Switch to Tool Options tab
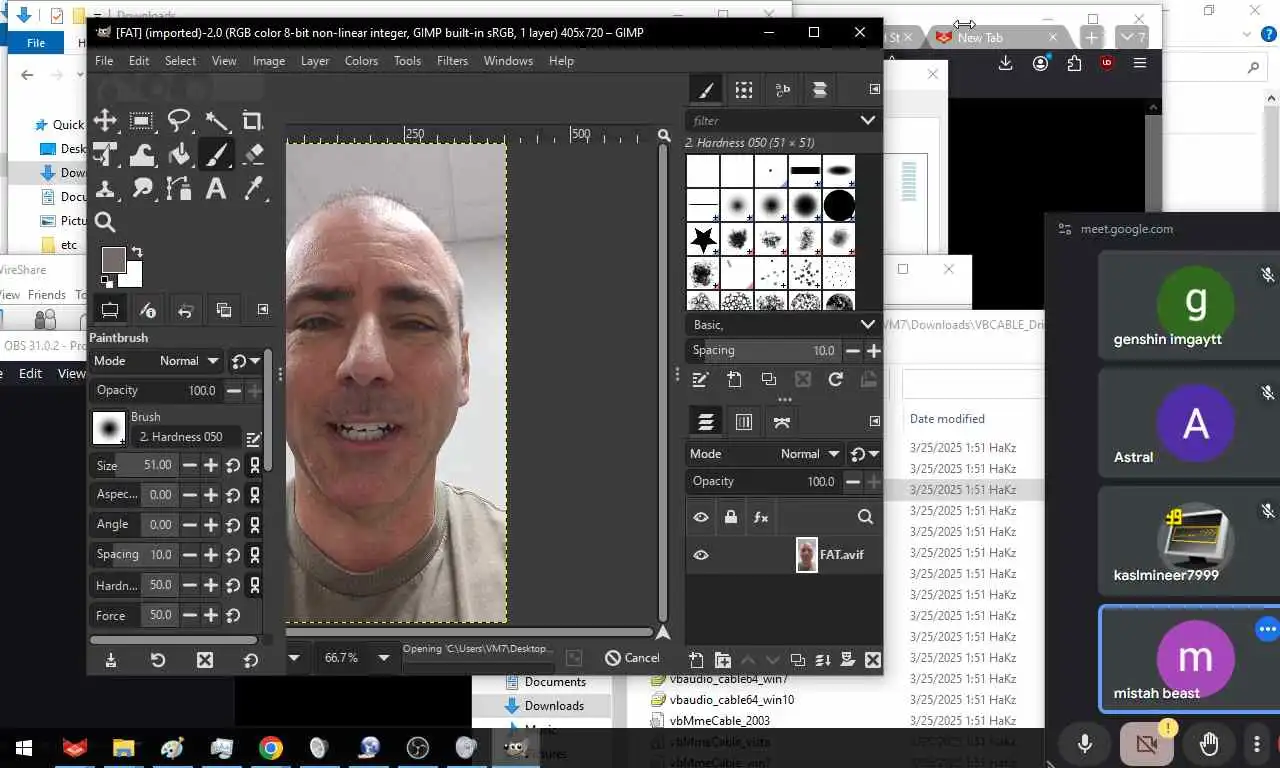This screenshot has width=1280, height=768. [110, 310]
